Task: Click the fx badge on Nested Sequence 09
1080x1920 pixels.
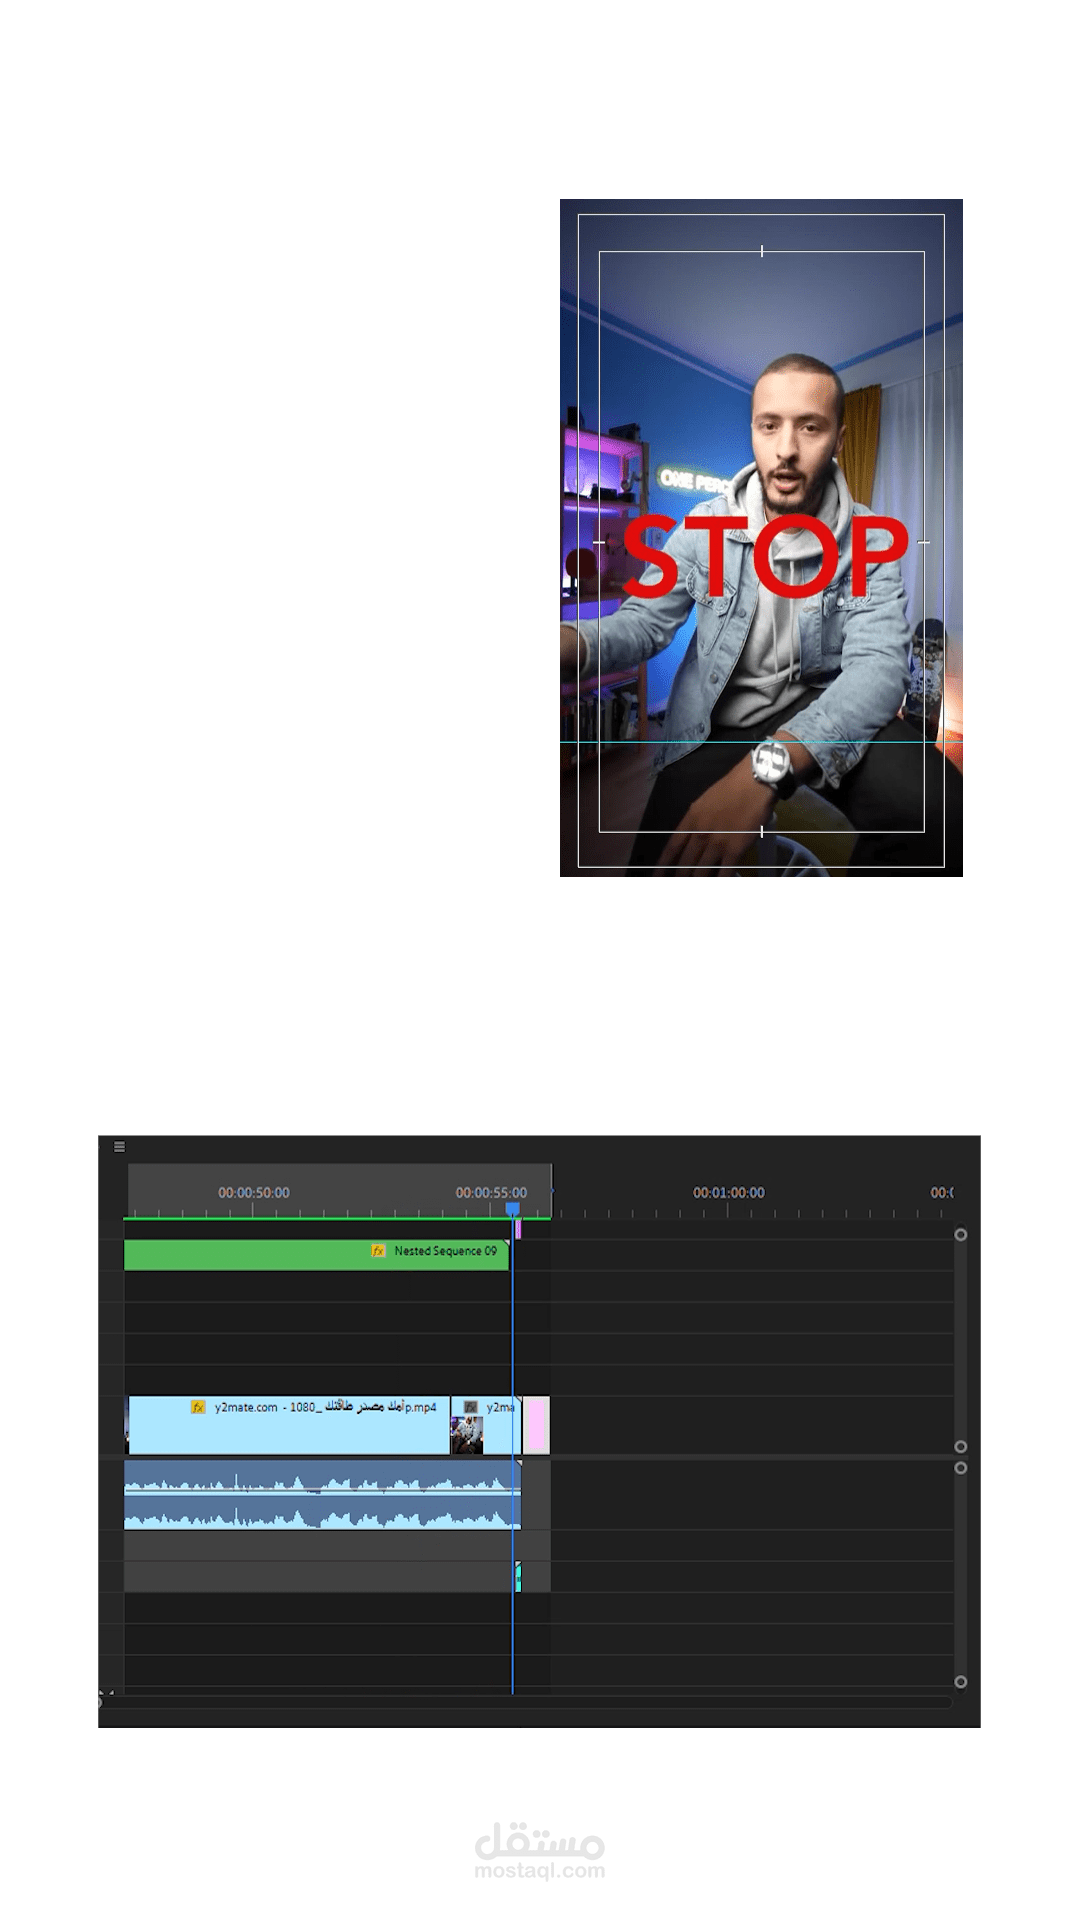Action: pos(378,1251)
